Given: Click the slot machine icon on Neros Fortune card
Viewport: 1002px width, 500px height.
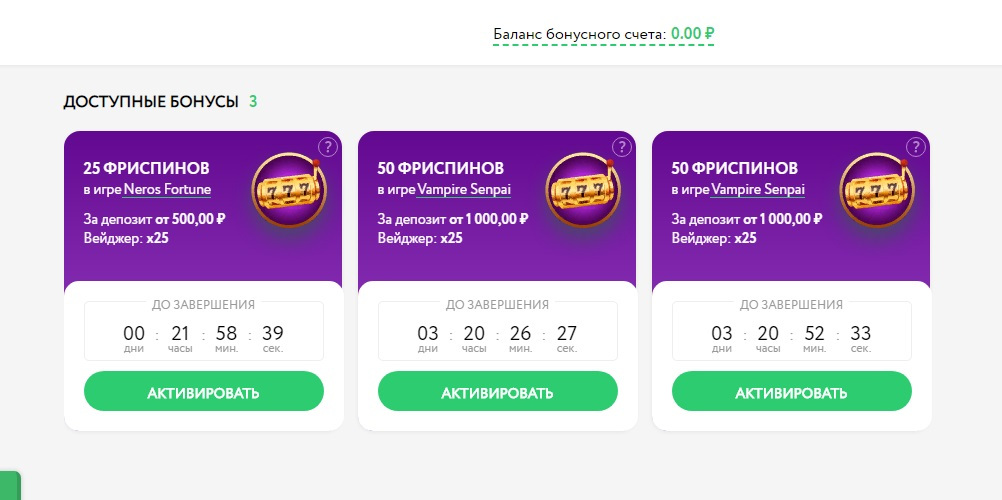Looking at the screenshot, I should pos(284,189).
